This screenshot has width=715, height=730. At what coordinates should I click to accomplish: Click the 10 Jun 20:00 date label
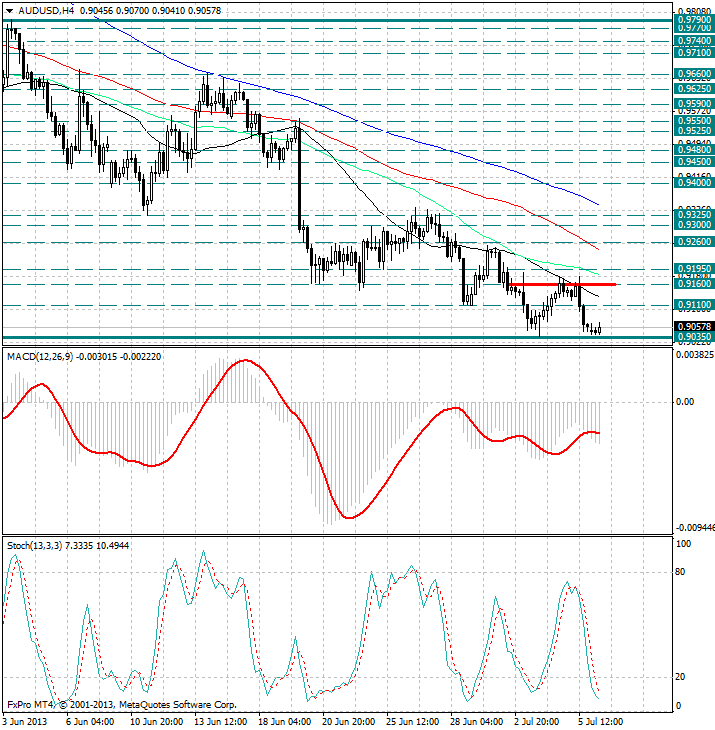156,722
